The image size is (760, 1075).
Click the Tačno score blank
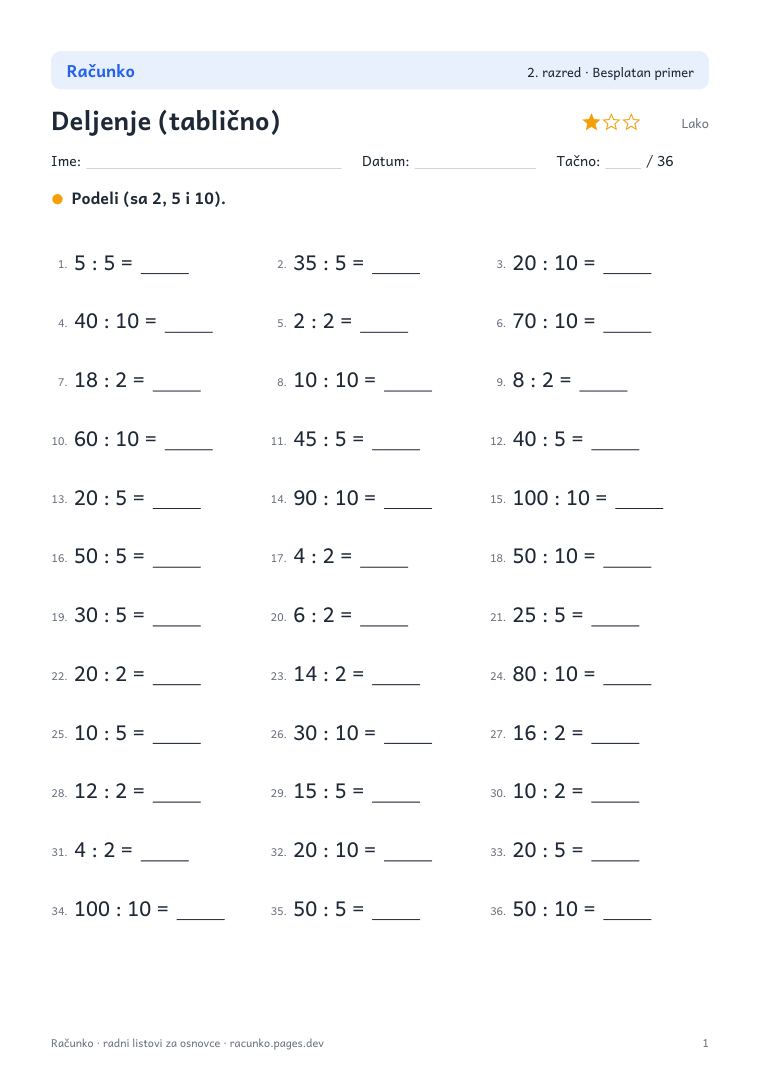pos(623,167)
